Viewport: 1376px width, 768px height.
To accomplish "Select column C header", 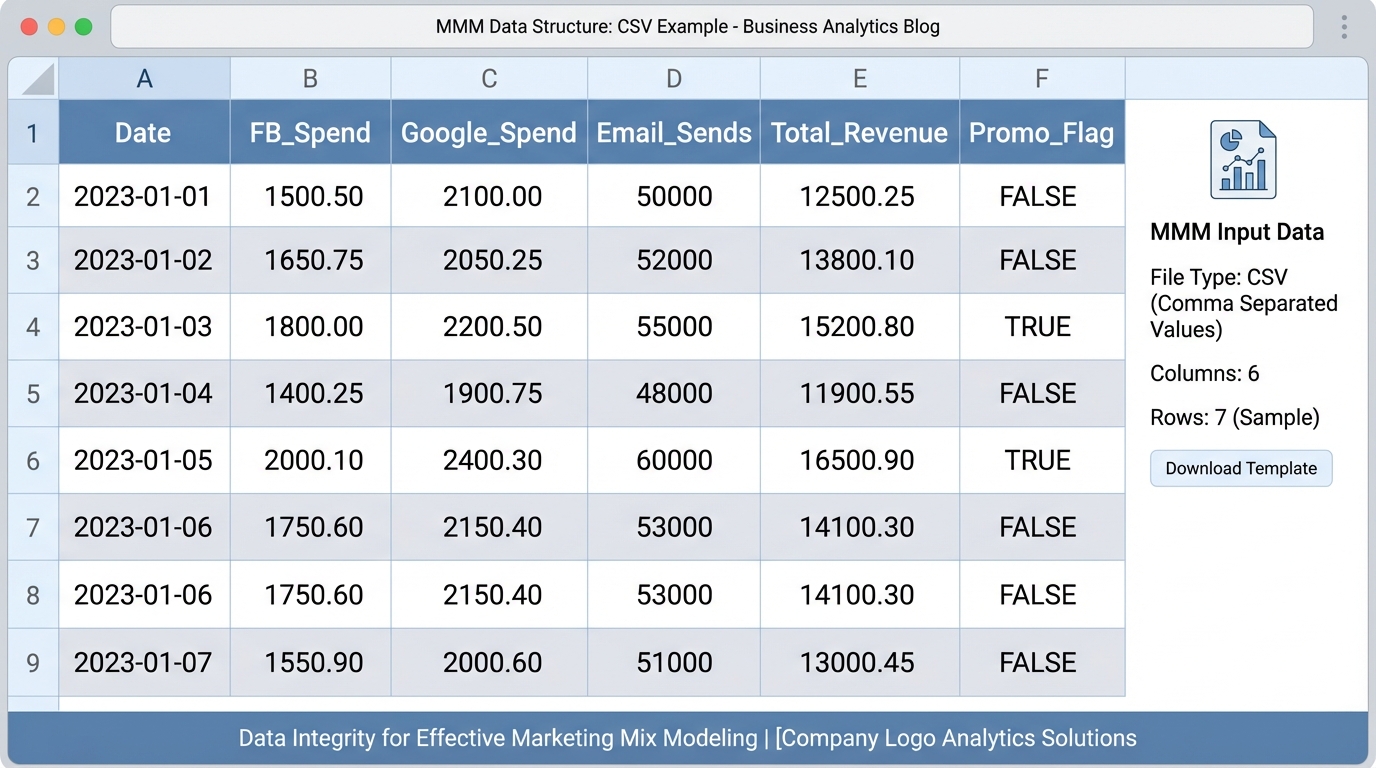I will click(x=488, y=79).
